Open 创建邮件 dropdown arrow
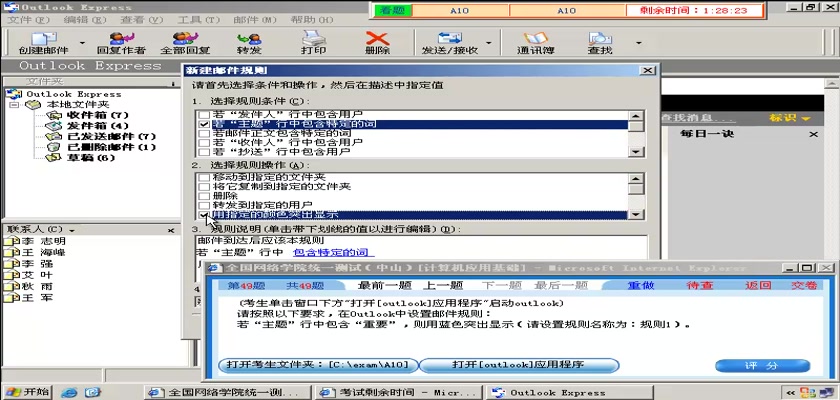 click(x=82, y=43)
